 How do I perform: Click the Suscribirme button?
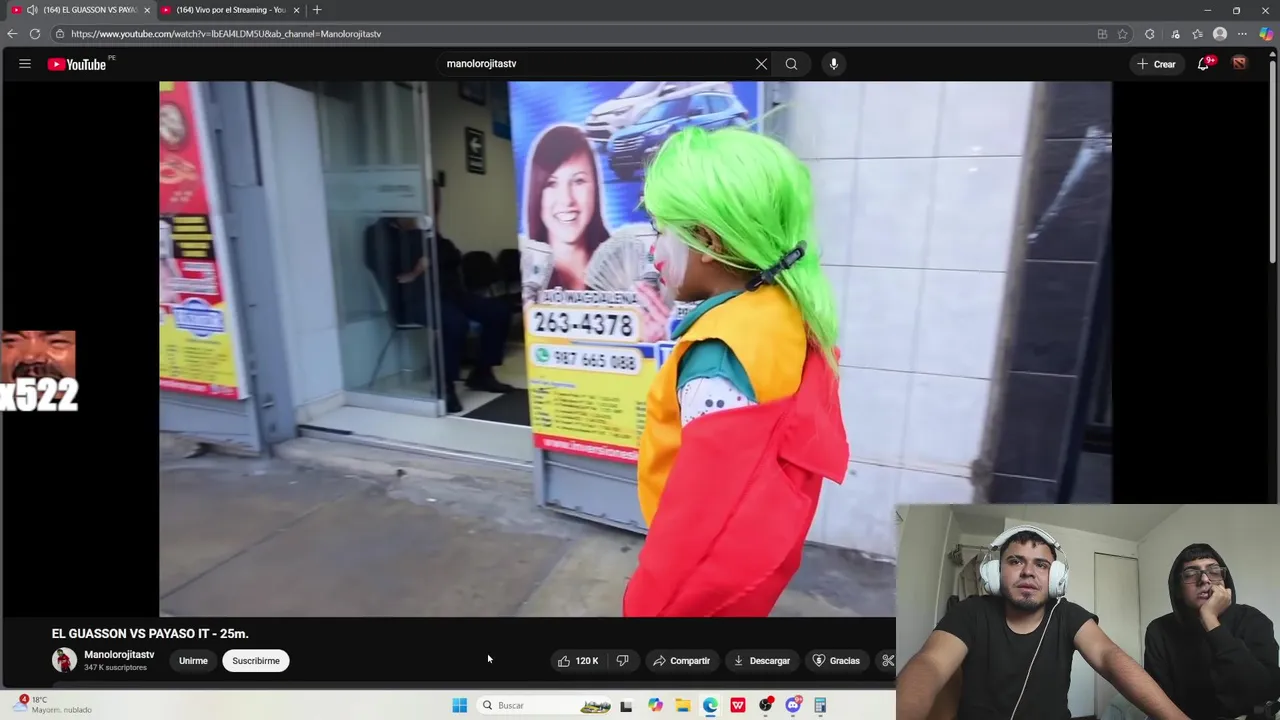256,661
